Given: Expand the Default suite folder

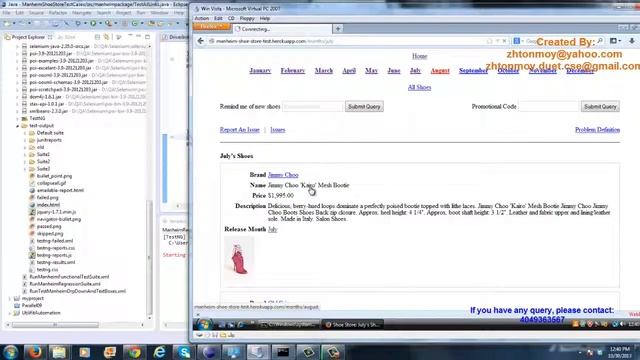Looking at the screenshot, I should pyautogui.click(x=25, y=133).
